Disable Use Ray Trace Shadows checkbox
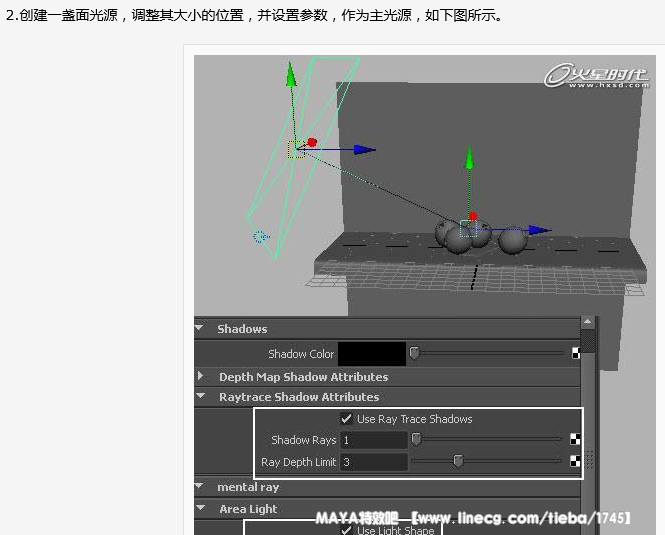Viewport: 665px width, 535px height. (x=347, y=419)
